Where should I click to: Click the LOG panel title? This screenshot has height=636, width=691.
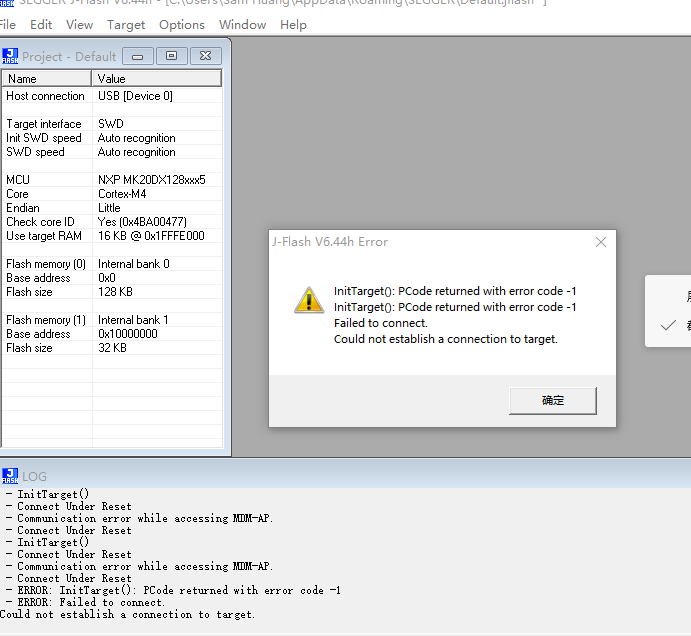(34, 476)
